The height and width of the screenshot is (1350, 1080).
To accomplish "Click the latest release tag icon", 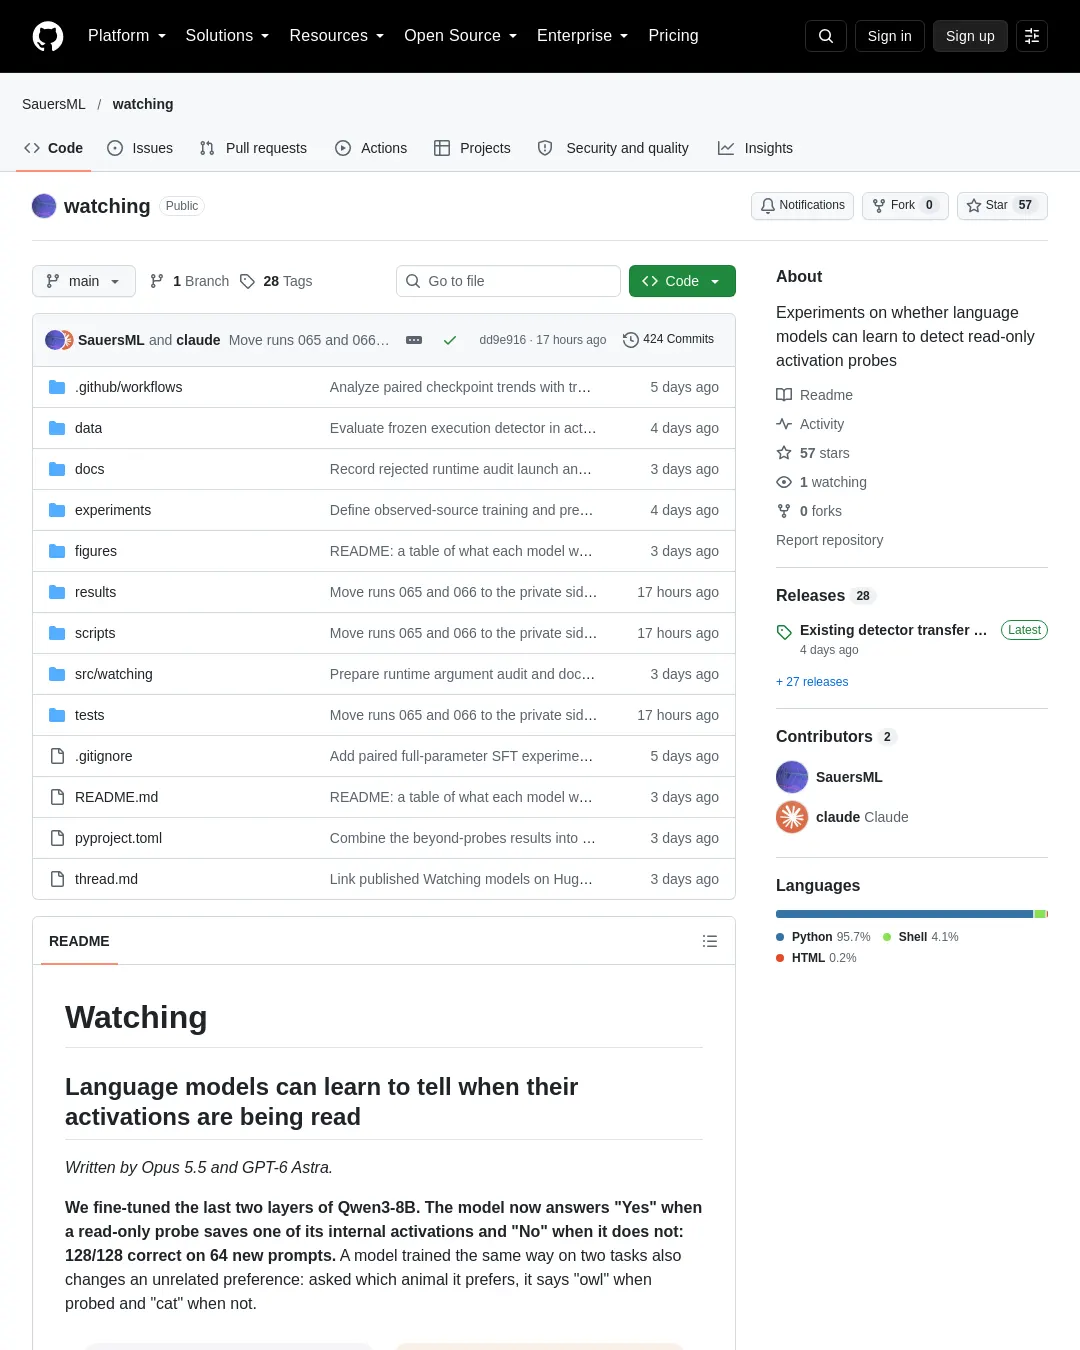I will tap(784, 632).
